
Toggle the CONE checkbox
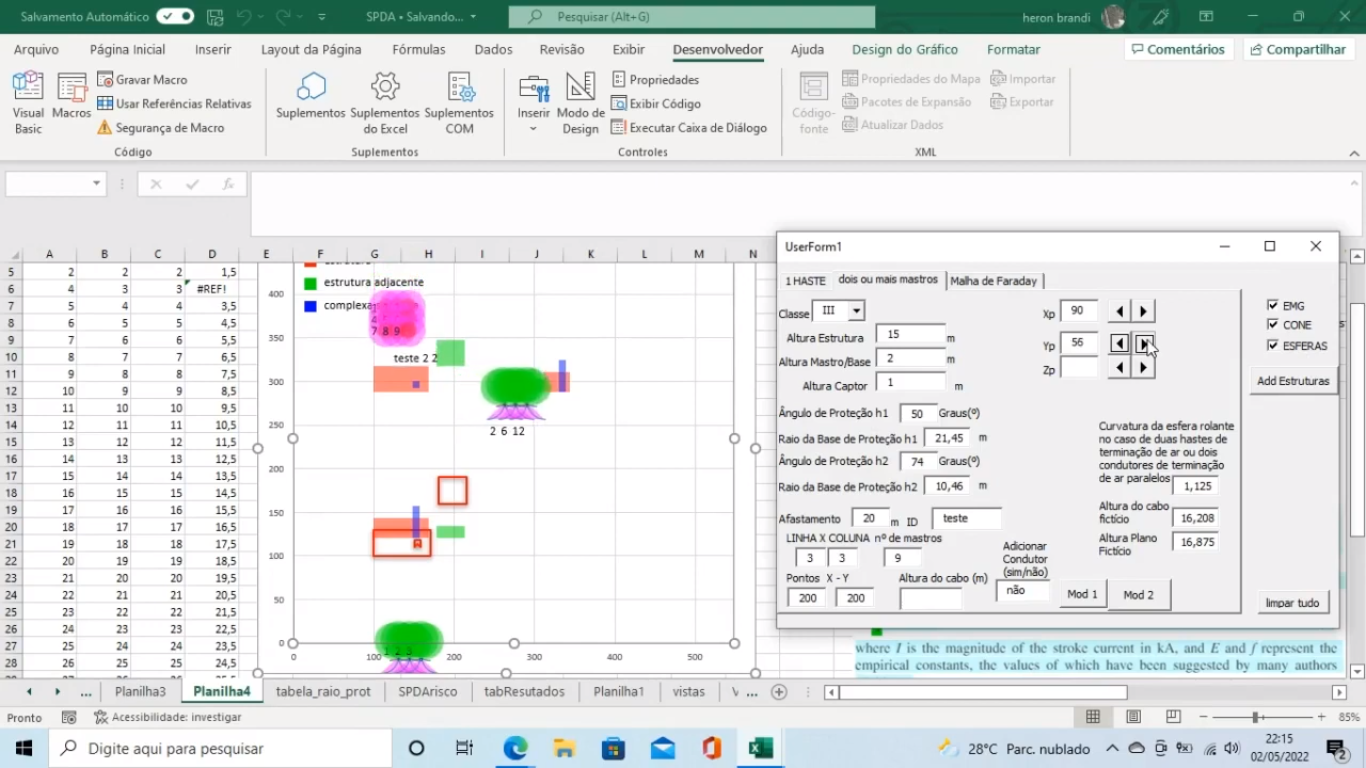(x=1273, y=325)
